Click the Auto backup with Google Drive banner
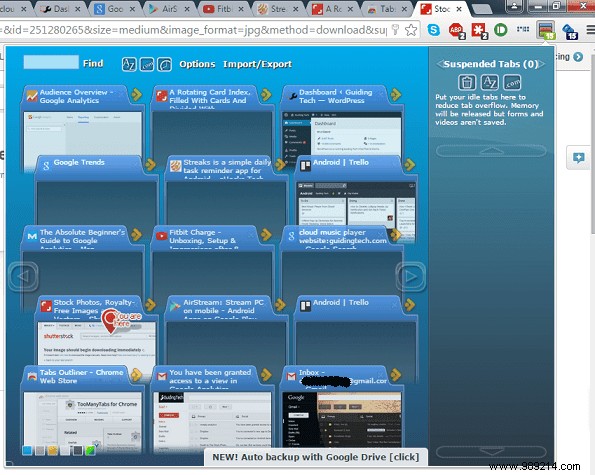The image size is (595, 475). pyautogui.click(x=316, y=457)
